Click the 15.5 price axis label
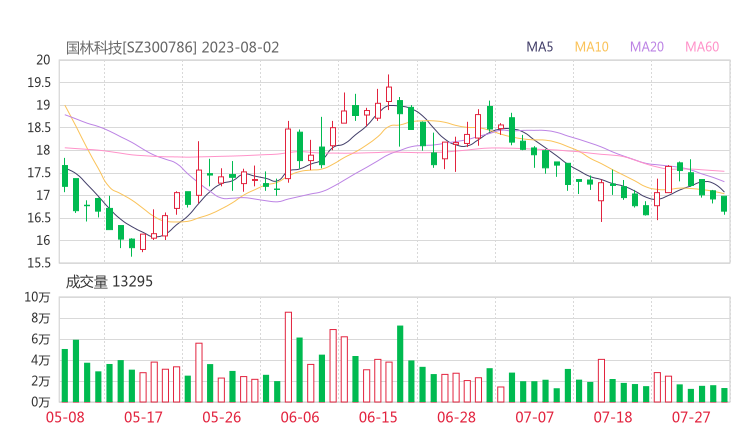The width and height of the screenshot is (740, 440). point(39,263)
